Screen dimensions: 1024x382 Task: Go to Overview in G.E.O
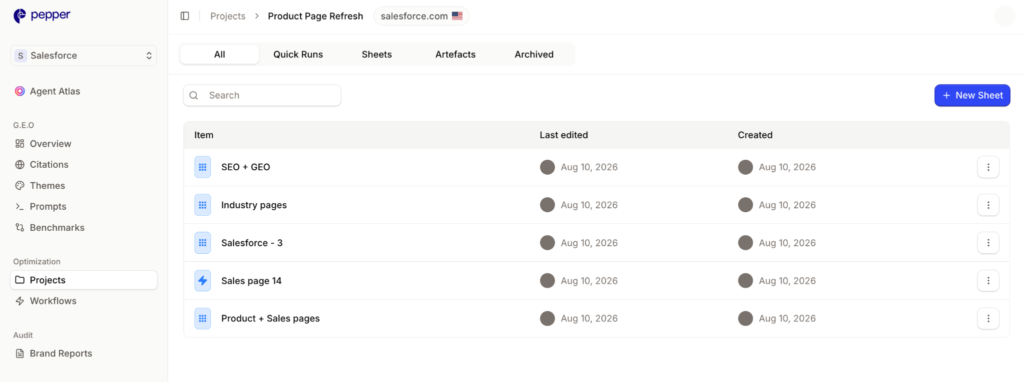[50, 144]
